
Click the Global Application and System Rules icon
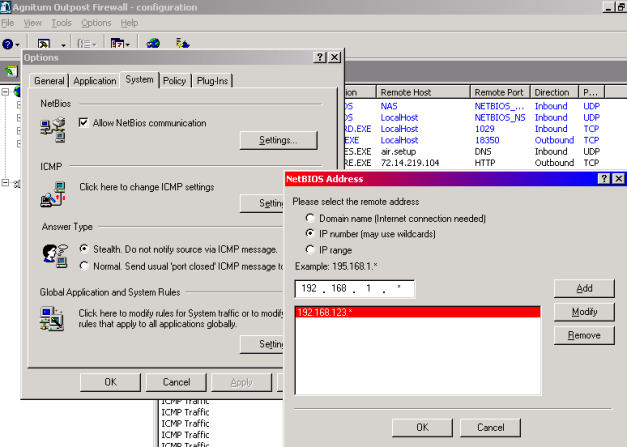53,319
